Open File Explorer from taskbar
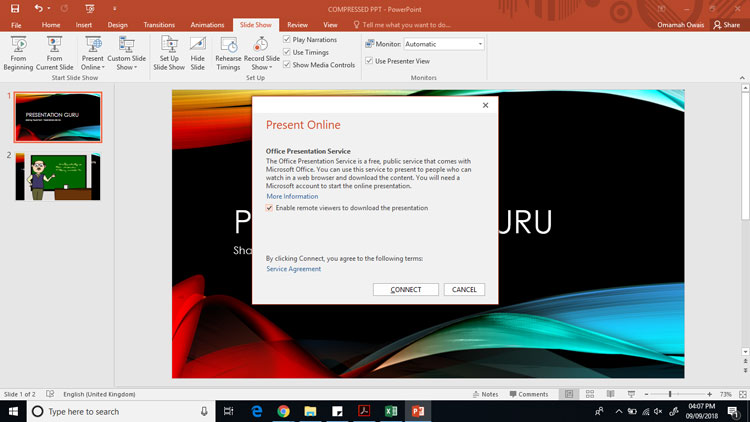This screenshot has height=422, width=750. pos(310,411)
